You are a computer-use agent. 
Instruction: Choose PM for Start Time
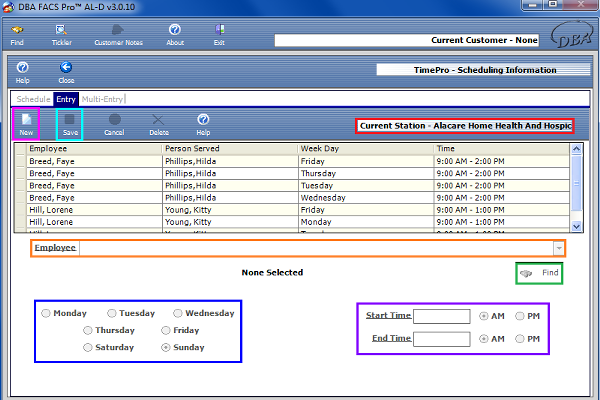pos(520,316)
